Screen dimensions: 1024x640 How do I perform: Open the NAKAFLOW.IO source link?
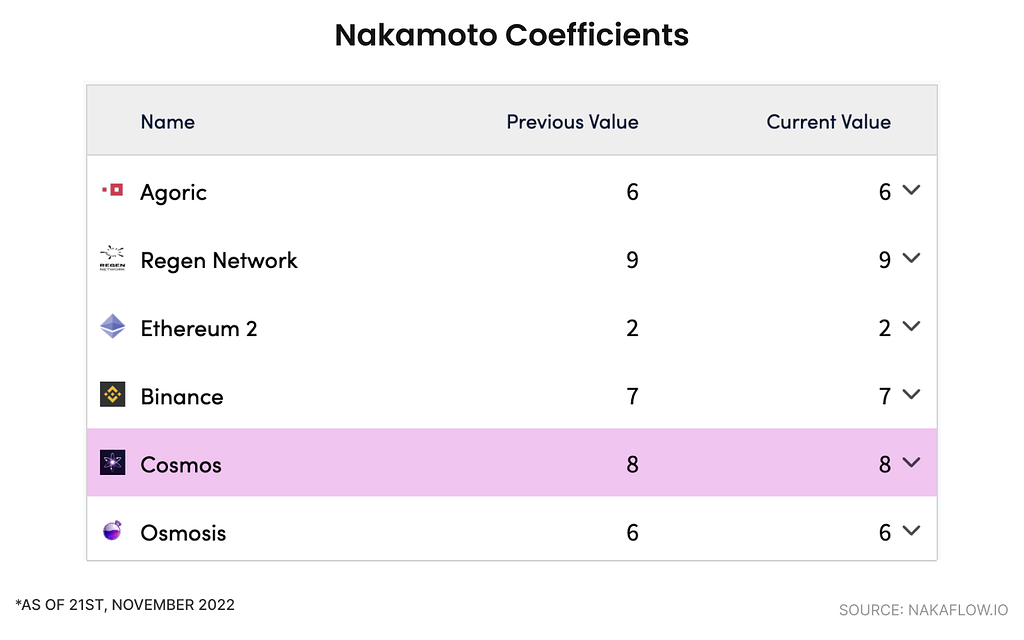coord(923,610)
